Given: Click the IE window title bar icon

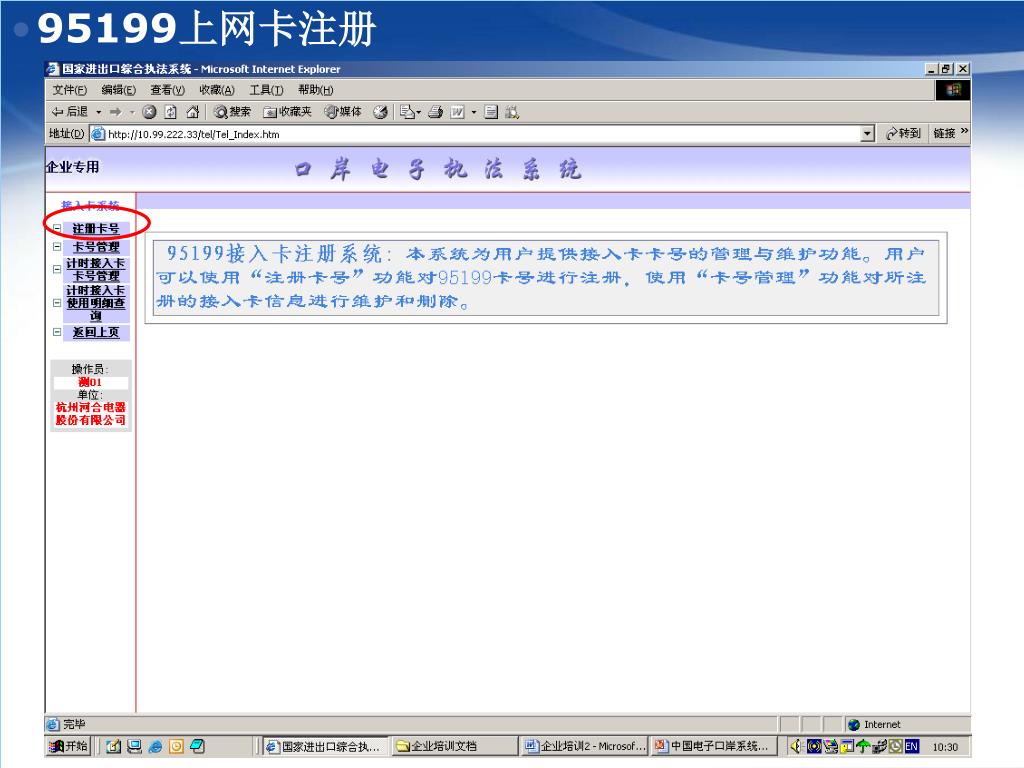Looking at the screenshot, I should pyautogui.click(x=53, y=69).
